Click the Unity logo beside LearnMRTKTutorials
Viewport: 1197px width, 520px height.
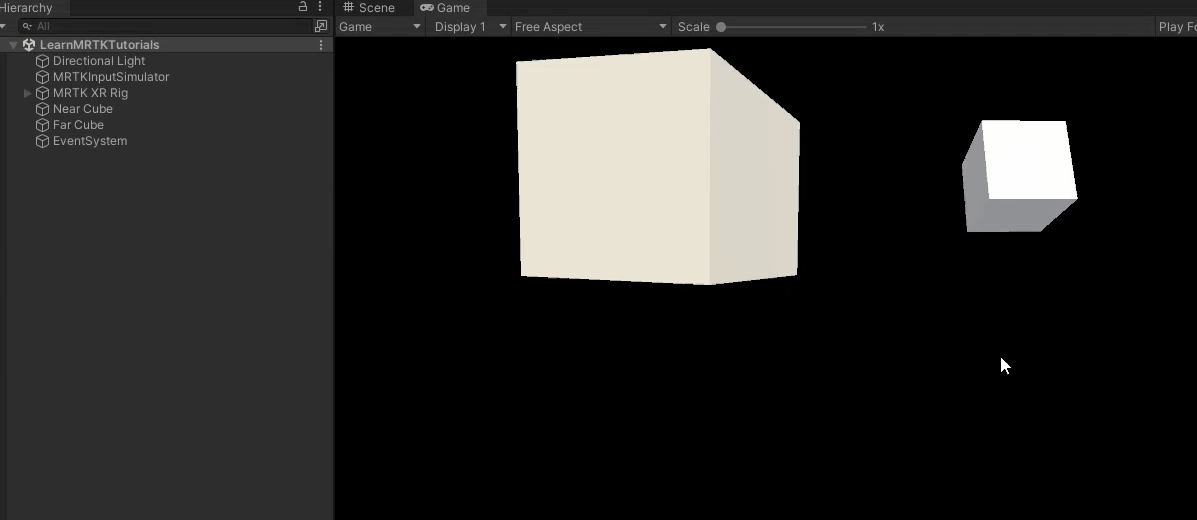(x=29, y=45)
